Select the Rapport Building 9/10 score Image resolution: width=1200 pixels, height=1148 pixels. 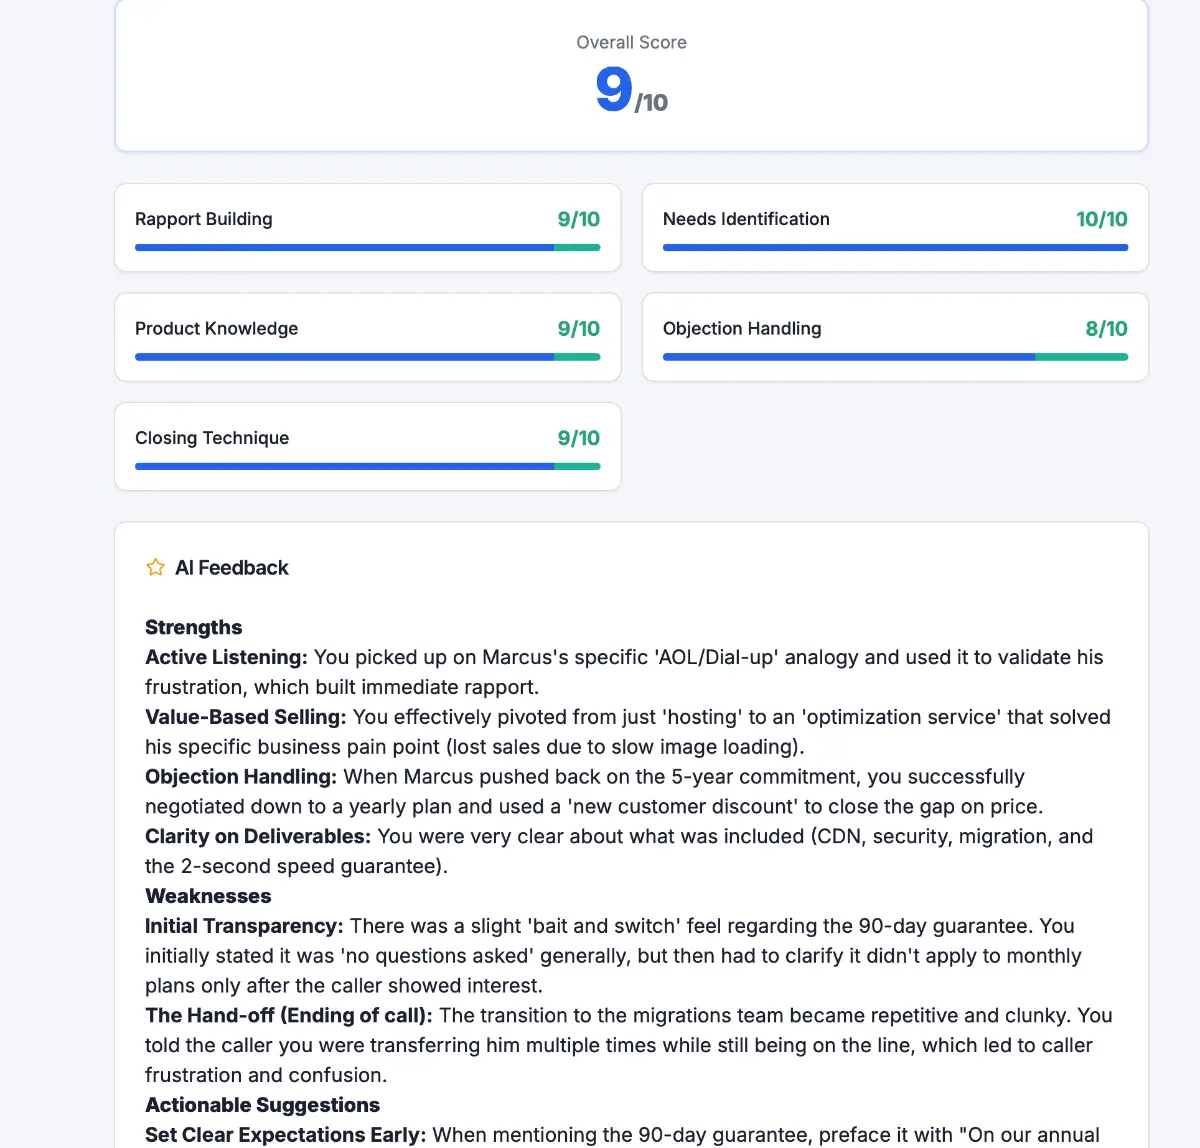[578, 219]
